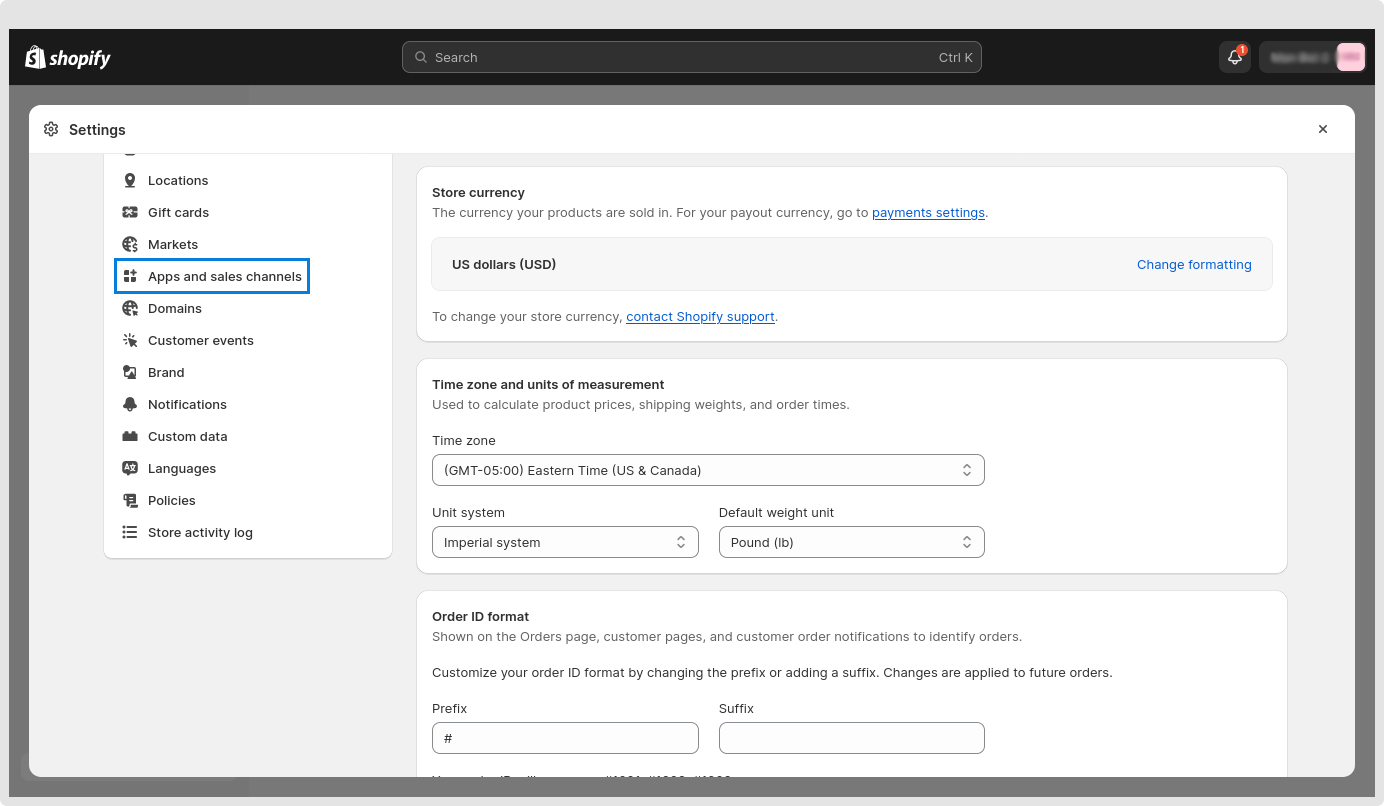Click the Customer events cursor icon
This screenshot has width=1384, height=806.
click(x=130, y=341)
